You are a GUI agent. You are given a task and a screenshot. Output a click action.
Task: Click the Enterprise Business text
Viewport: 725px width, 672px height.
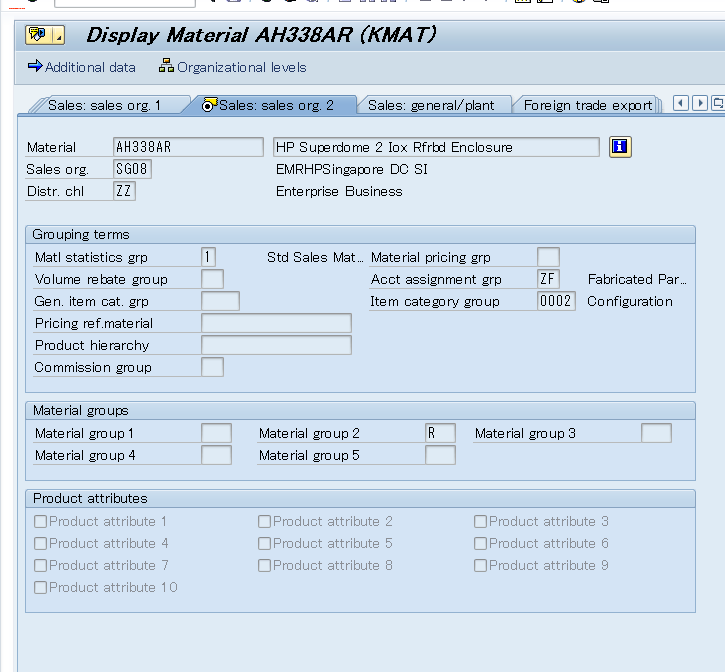pos(339,191)
